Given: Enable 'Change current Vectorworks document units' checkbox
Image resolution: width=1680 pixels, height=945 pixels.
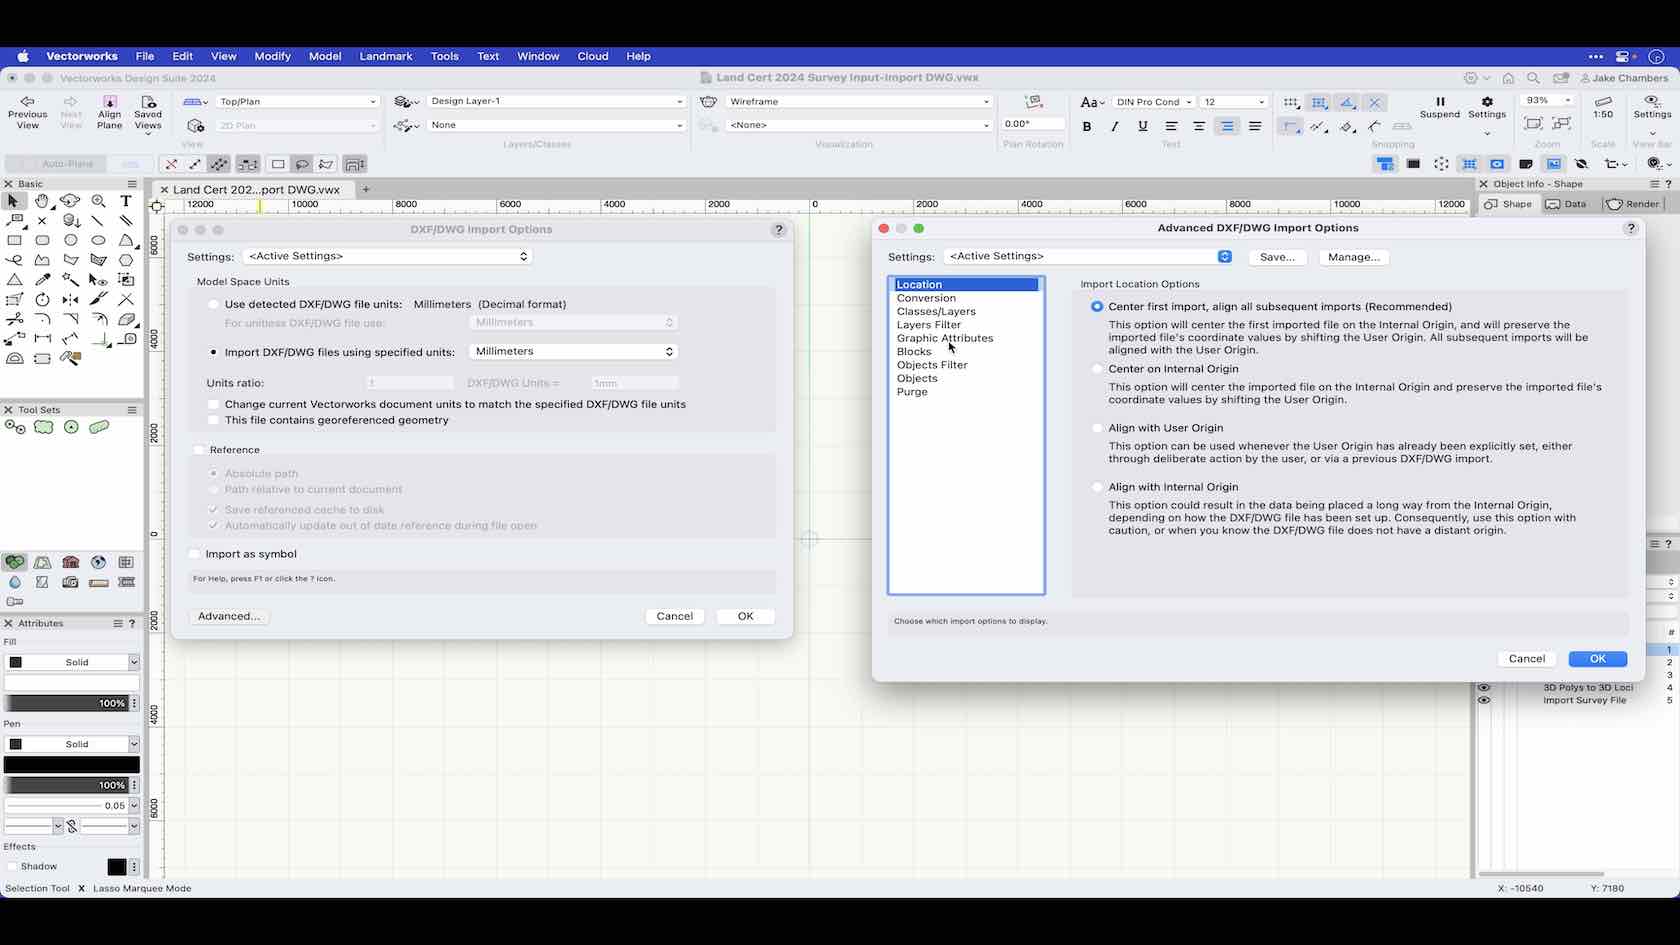Looking at the screenshot, I should [x=213, y=405].
